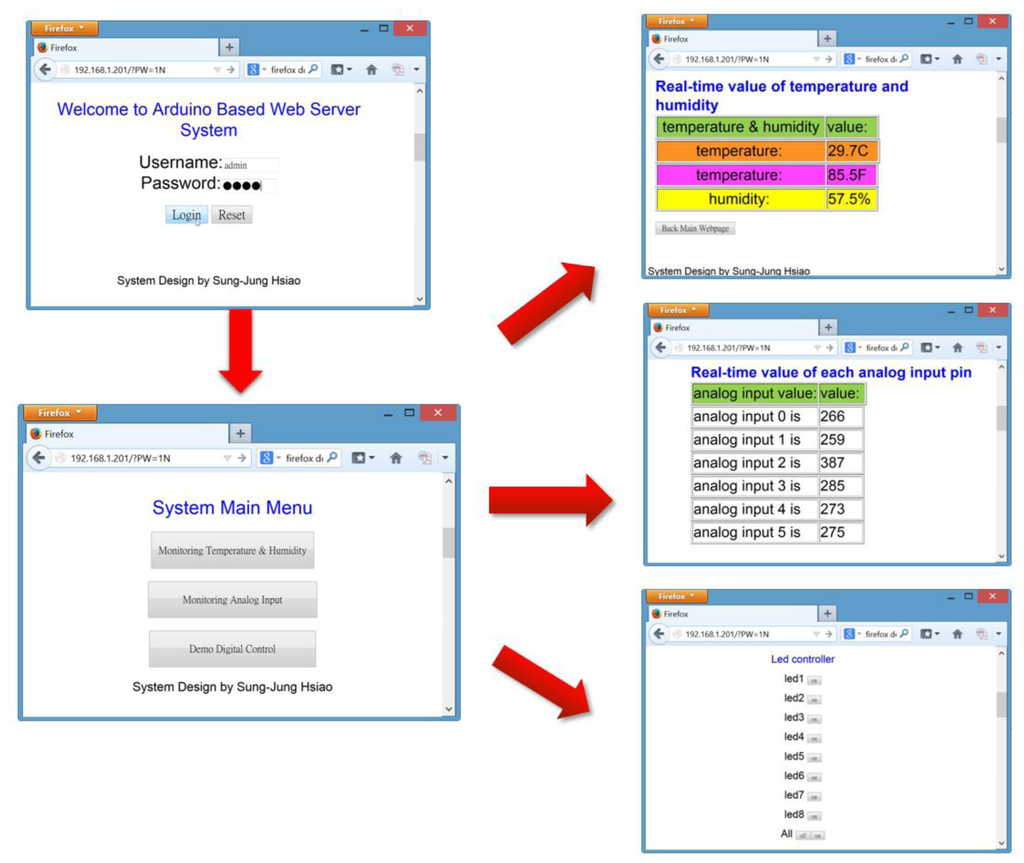1024x863 pixels.
Task: Click Google search engine icon in login window
Action: (253, 69)
